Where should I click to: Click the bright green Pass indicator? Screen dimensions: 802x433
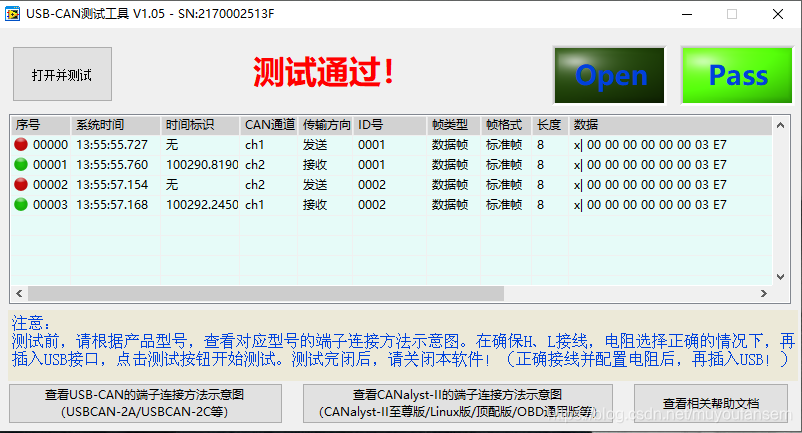tap(737, 75)
